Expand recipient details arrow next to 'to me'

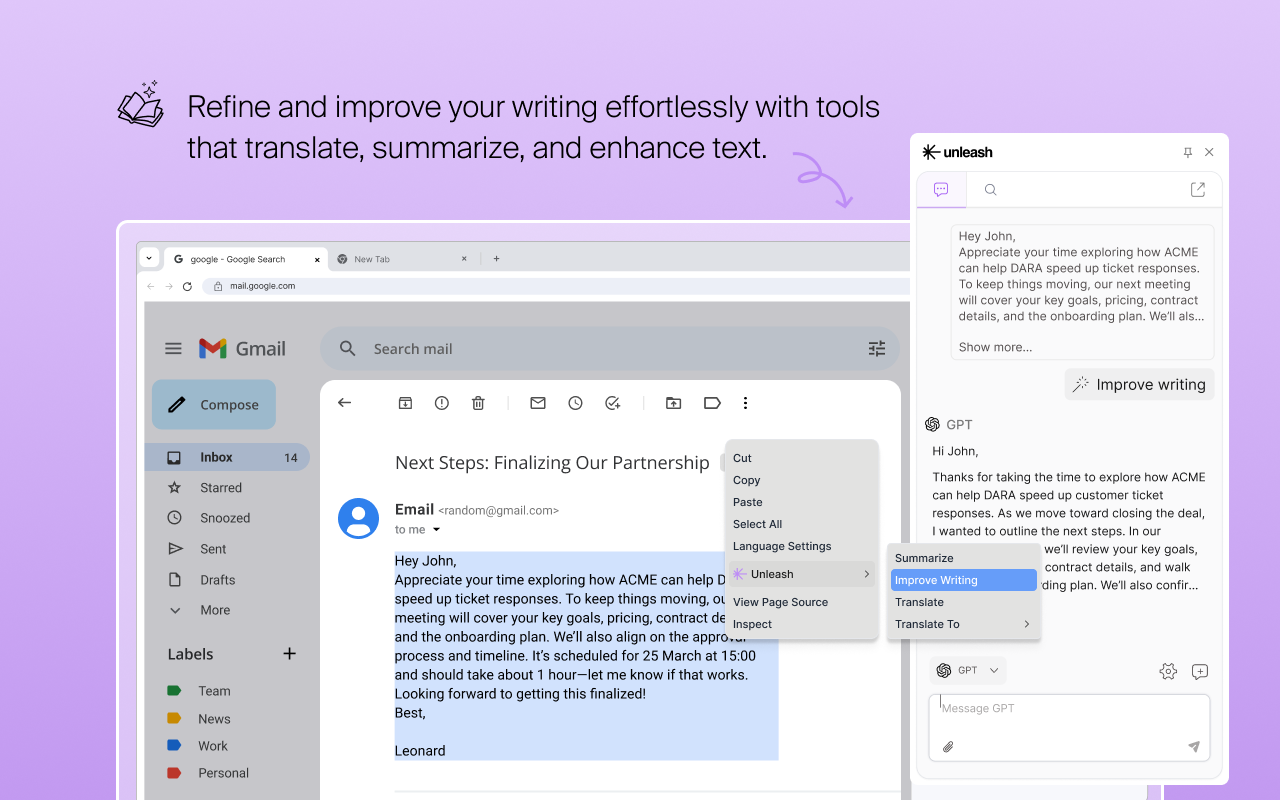(x=437, y=530)
